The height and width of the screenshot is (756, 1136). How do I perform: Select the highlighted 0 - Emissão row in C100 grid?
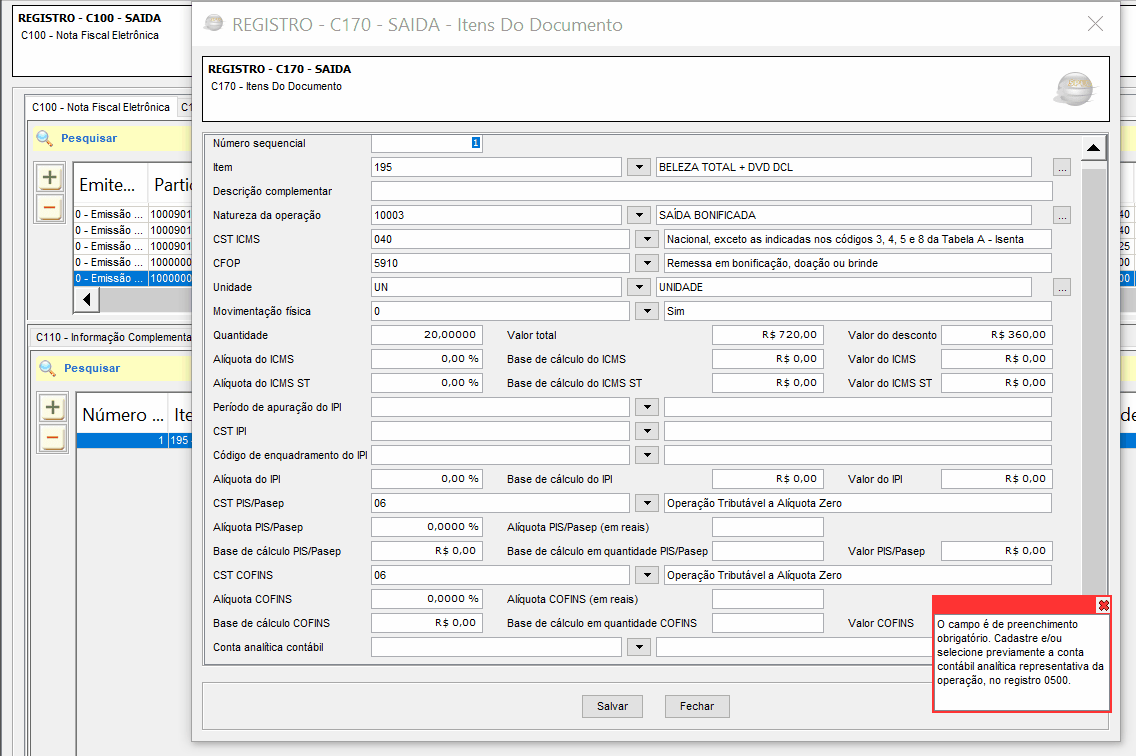(x=133, y=278)
